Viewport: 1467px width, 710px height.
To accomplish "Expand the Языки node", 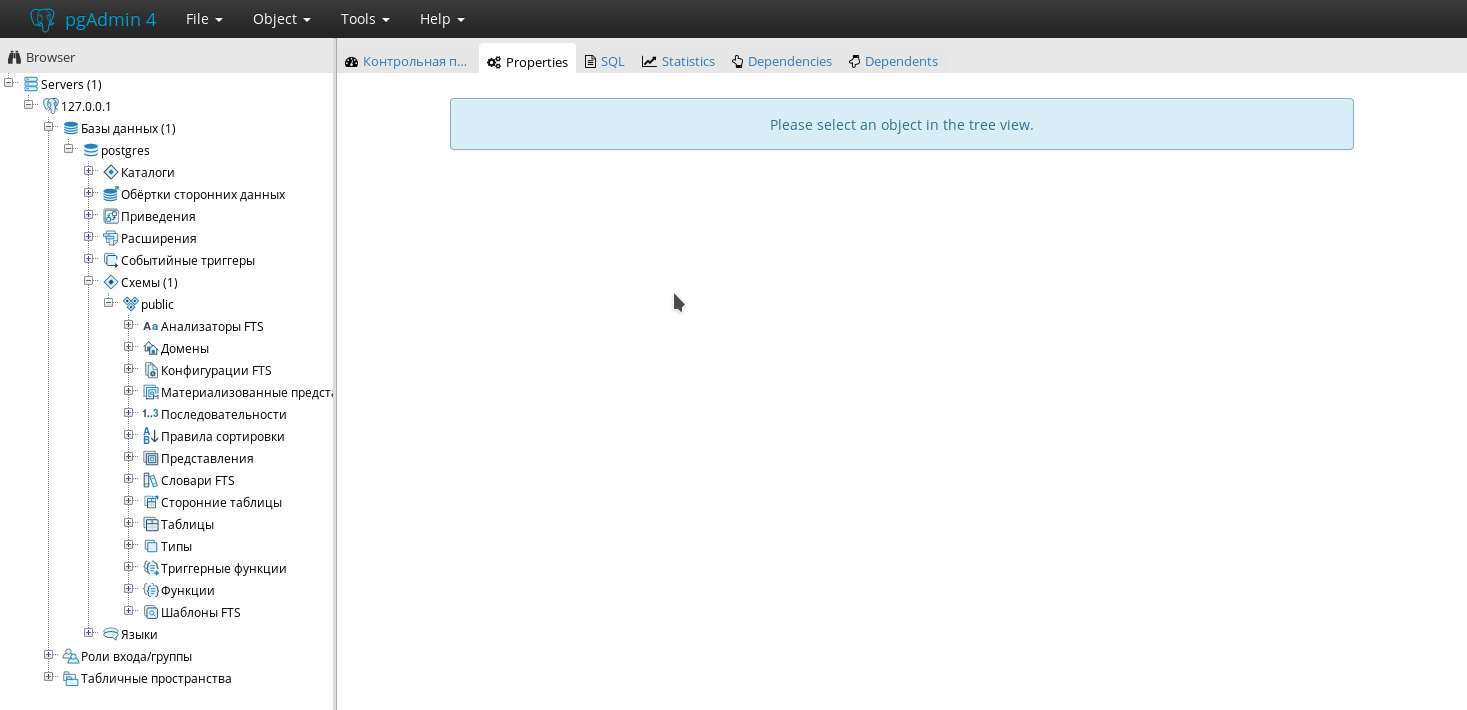I will pos(89,633).
